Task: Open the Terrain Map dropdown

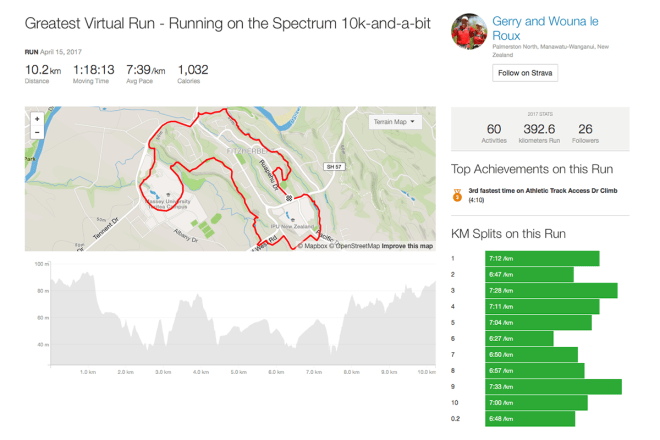Action: click(396, 122)
